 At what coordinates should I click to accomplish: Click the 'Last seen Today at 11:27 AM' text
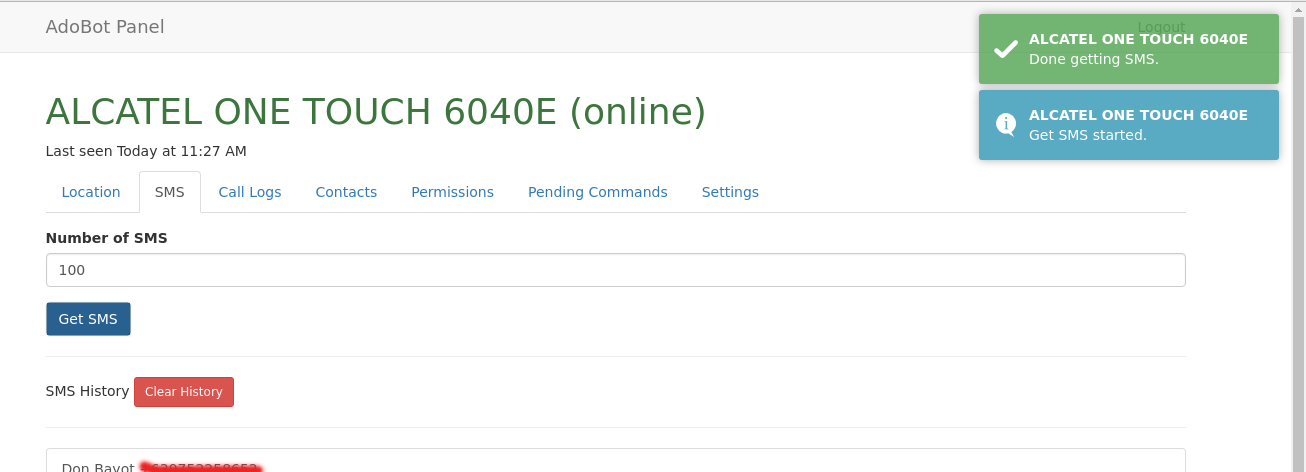click(146, 151)
